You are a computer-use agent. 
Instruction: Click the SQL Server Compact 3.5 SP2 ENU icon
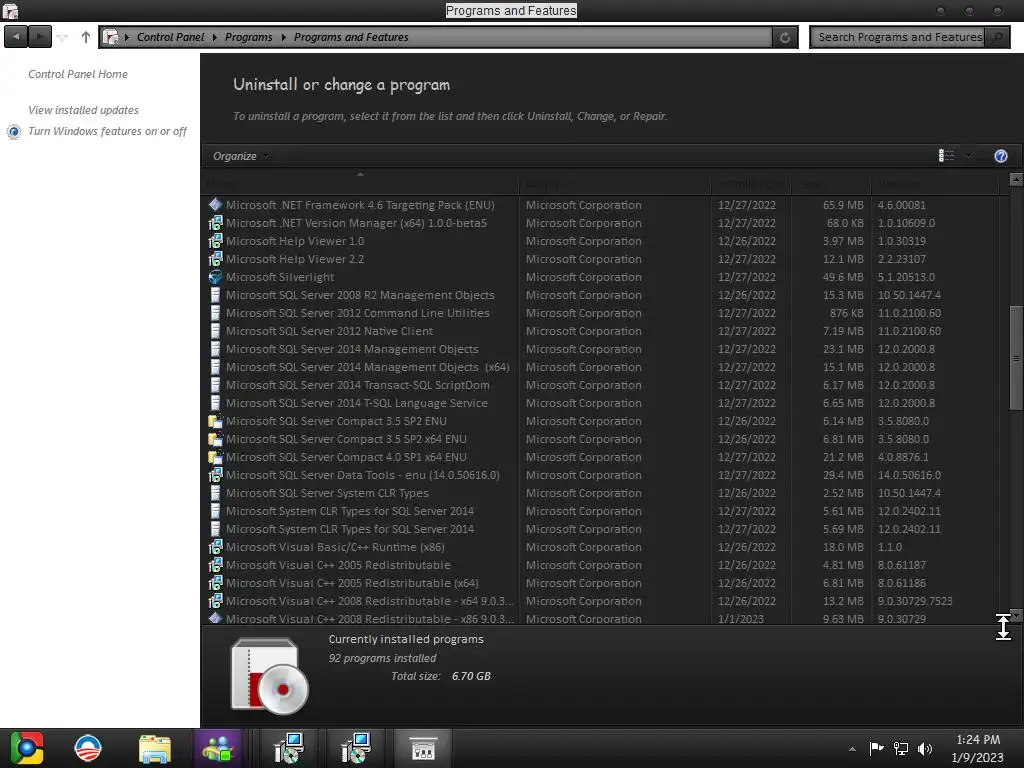(216, 421)
